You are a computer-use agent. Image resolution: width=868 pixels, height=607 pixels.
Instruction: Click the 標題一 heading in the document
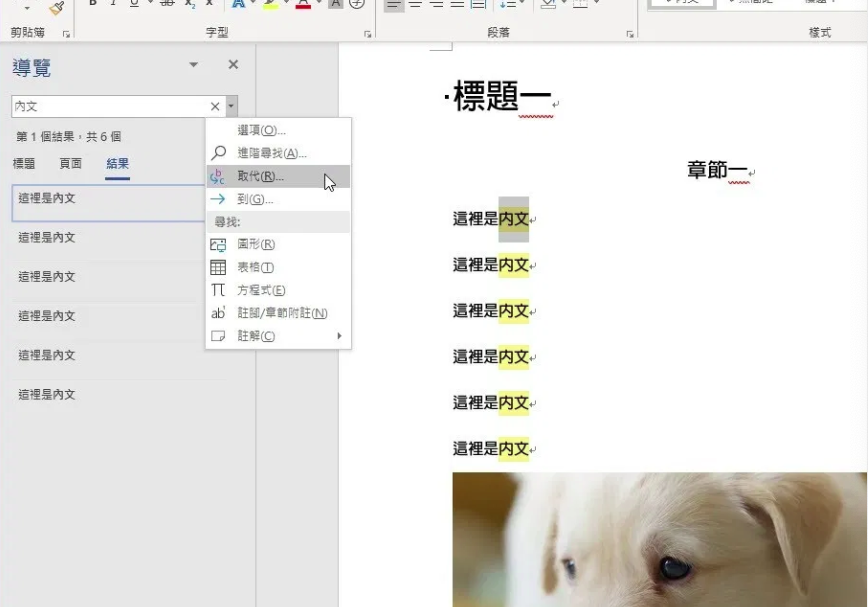click(502, 96)
